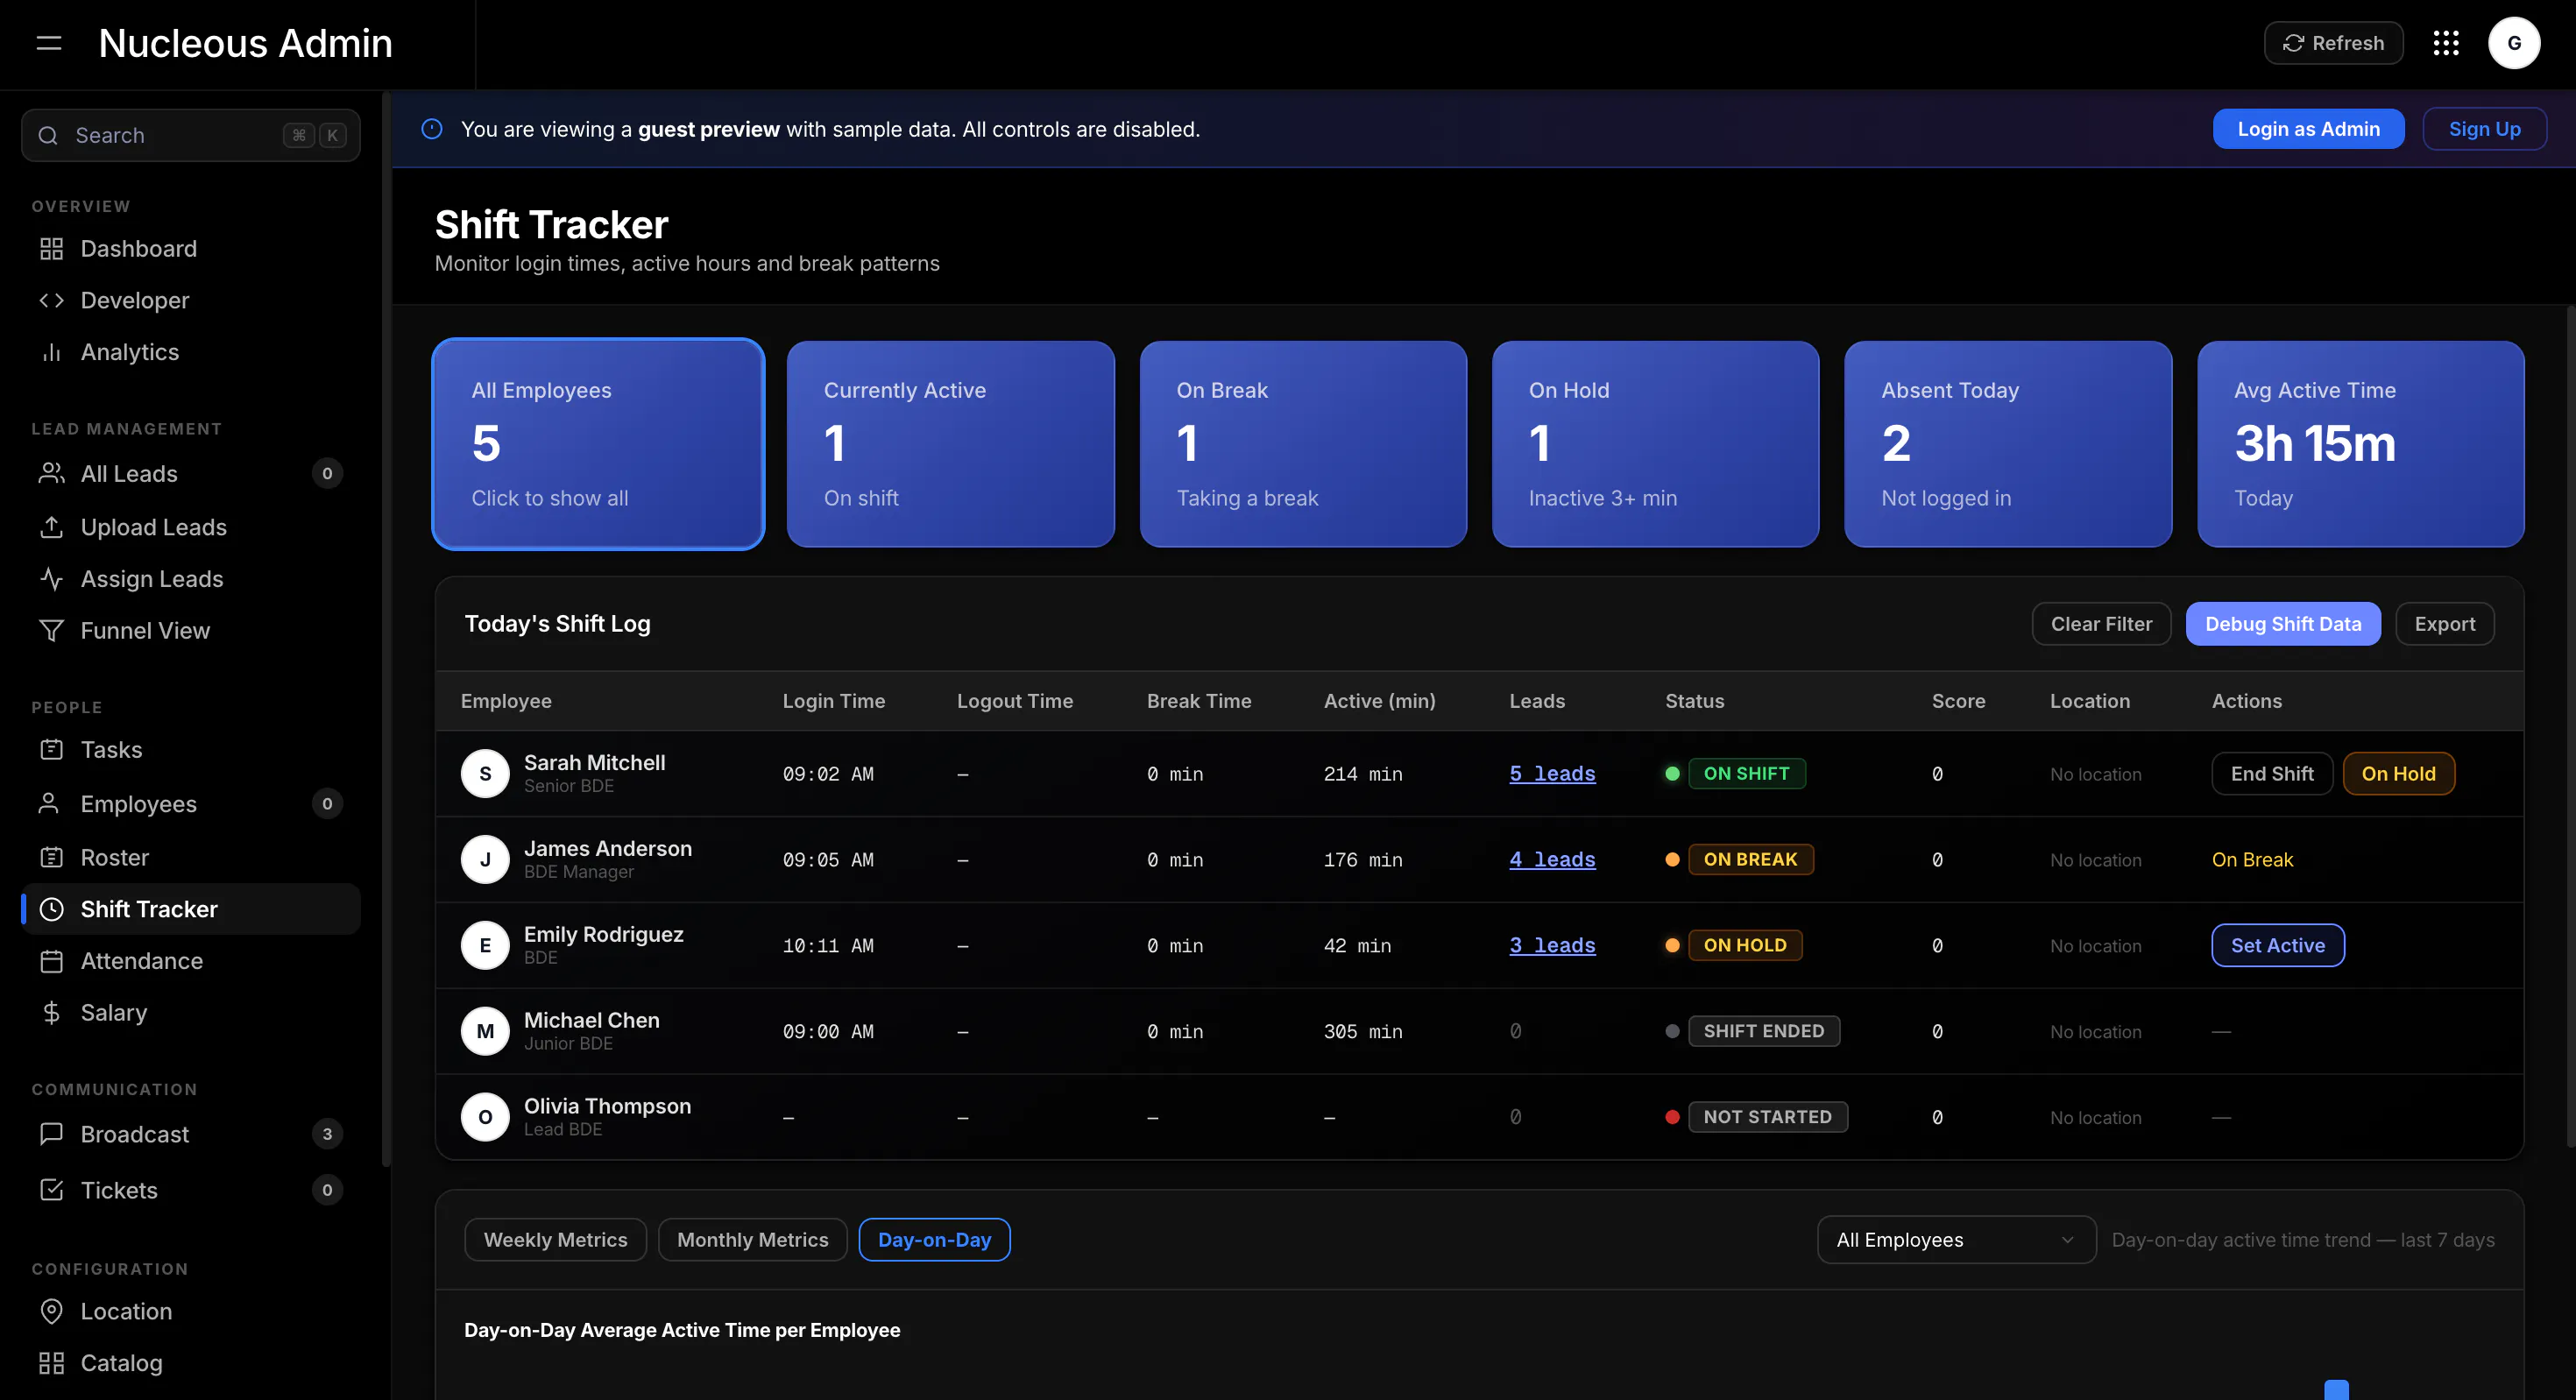Click Debug Shift Data button
This screenshot has height=1400, width=2576.
pos(2283,624)
